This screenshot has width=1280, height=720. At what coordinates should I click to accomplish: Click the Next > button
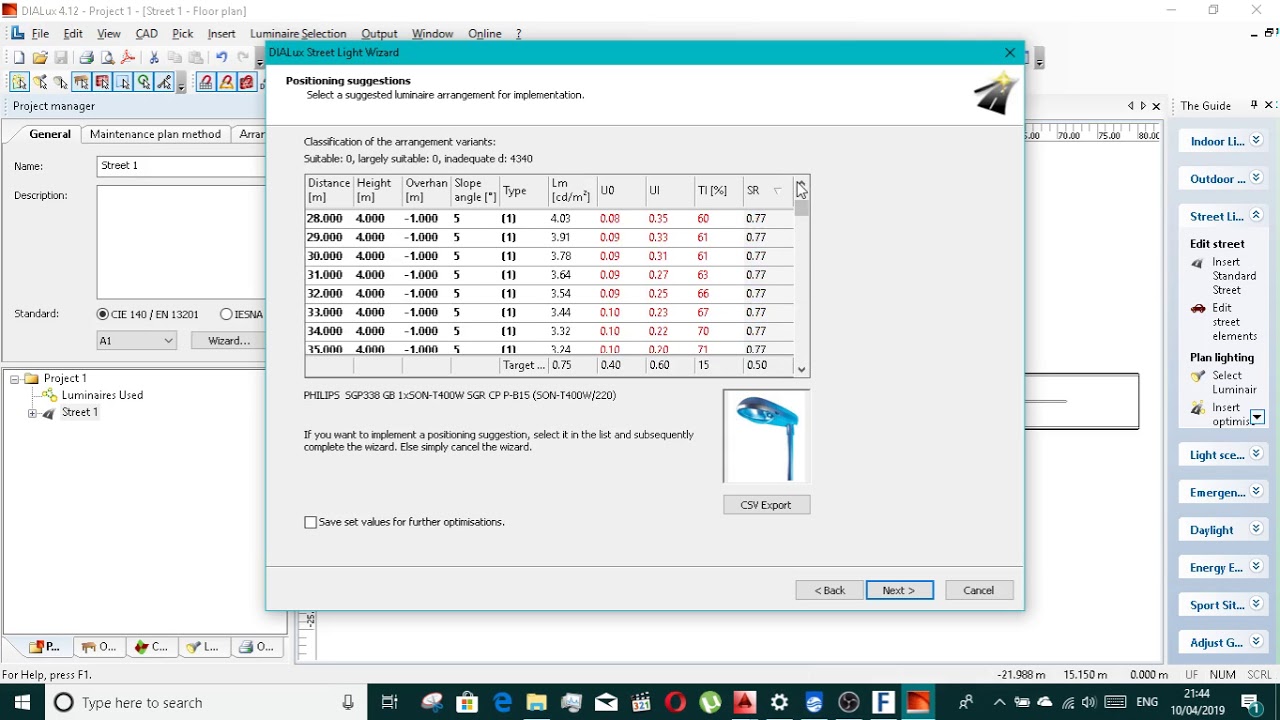pos(900,590)
